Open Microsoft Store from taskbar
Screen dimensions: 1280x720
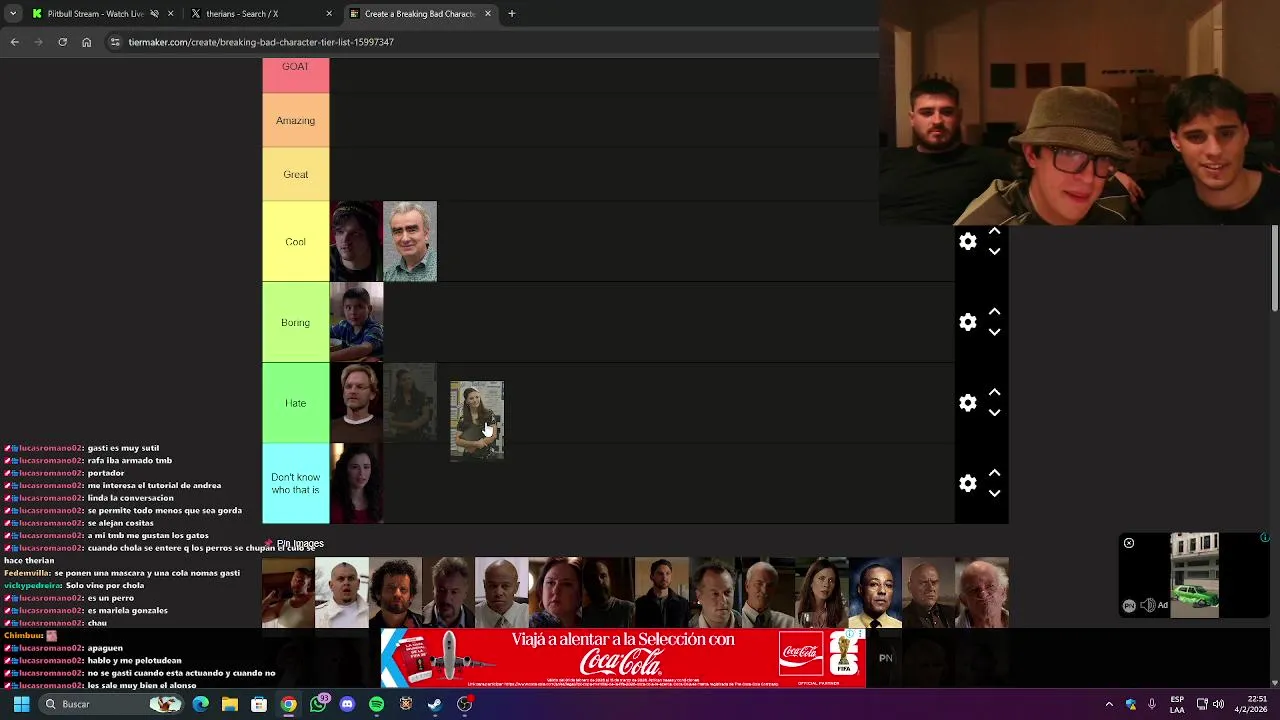[259, 704]
